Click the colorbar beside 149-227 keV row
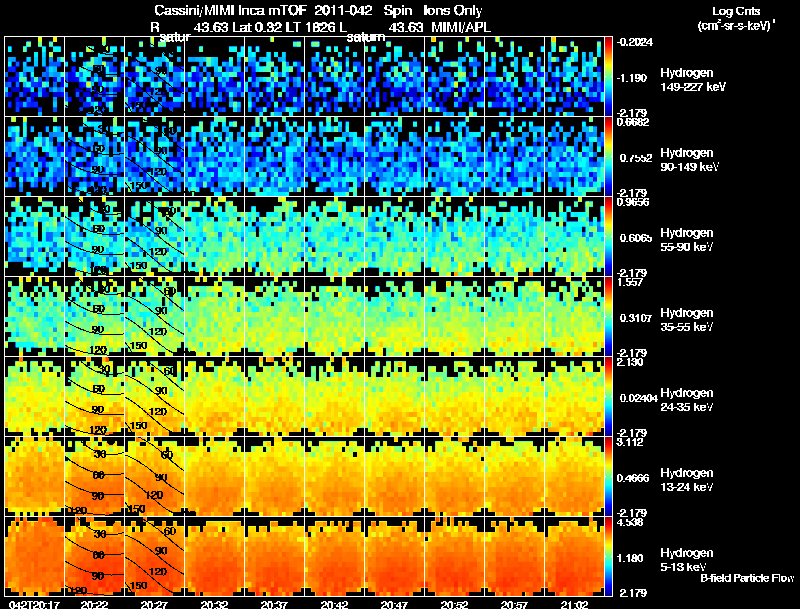This screenshot has height=609, width=800. [608, 77]
